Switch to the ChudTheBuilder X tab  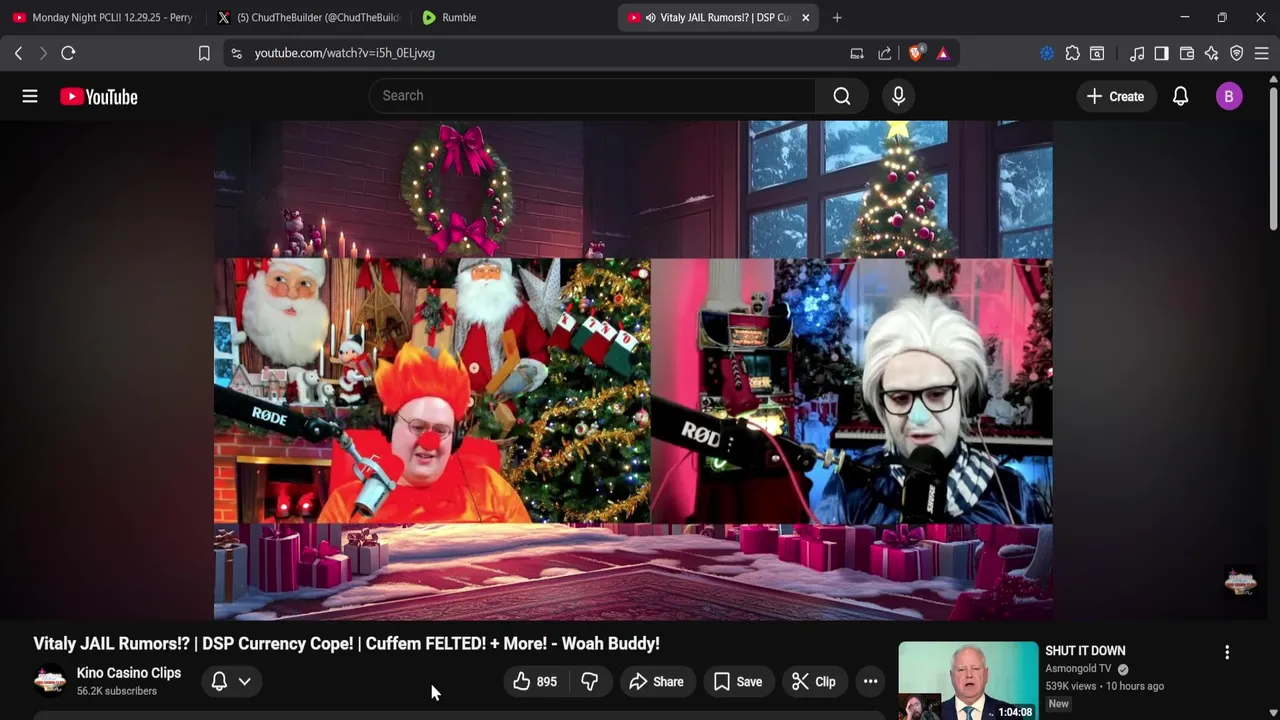[x=309, y=17]
